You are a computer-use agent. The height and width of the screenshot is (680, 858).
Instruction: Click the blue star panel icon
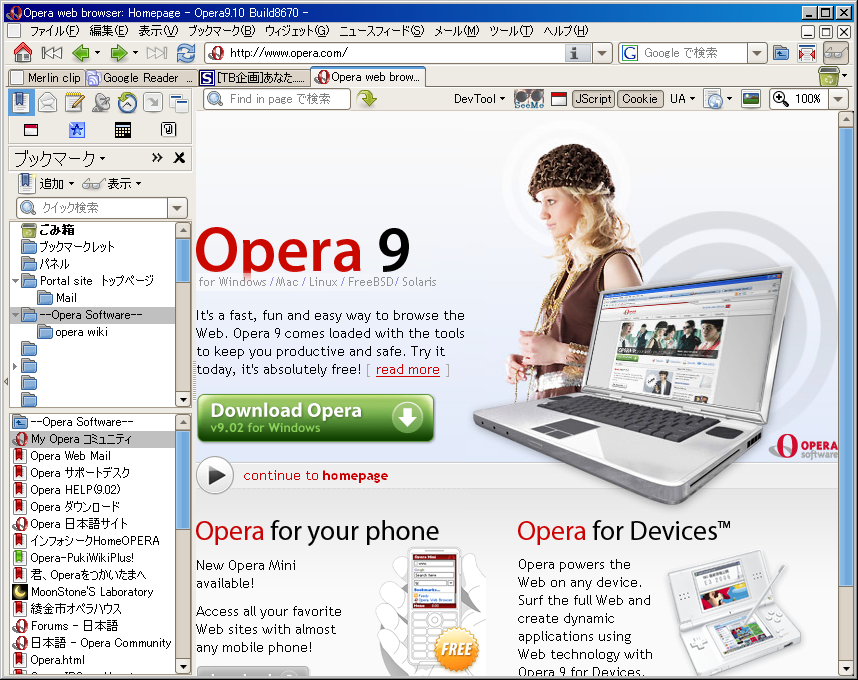(77, 130)
